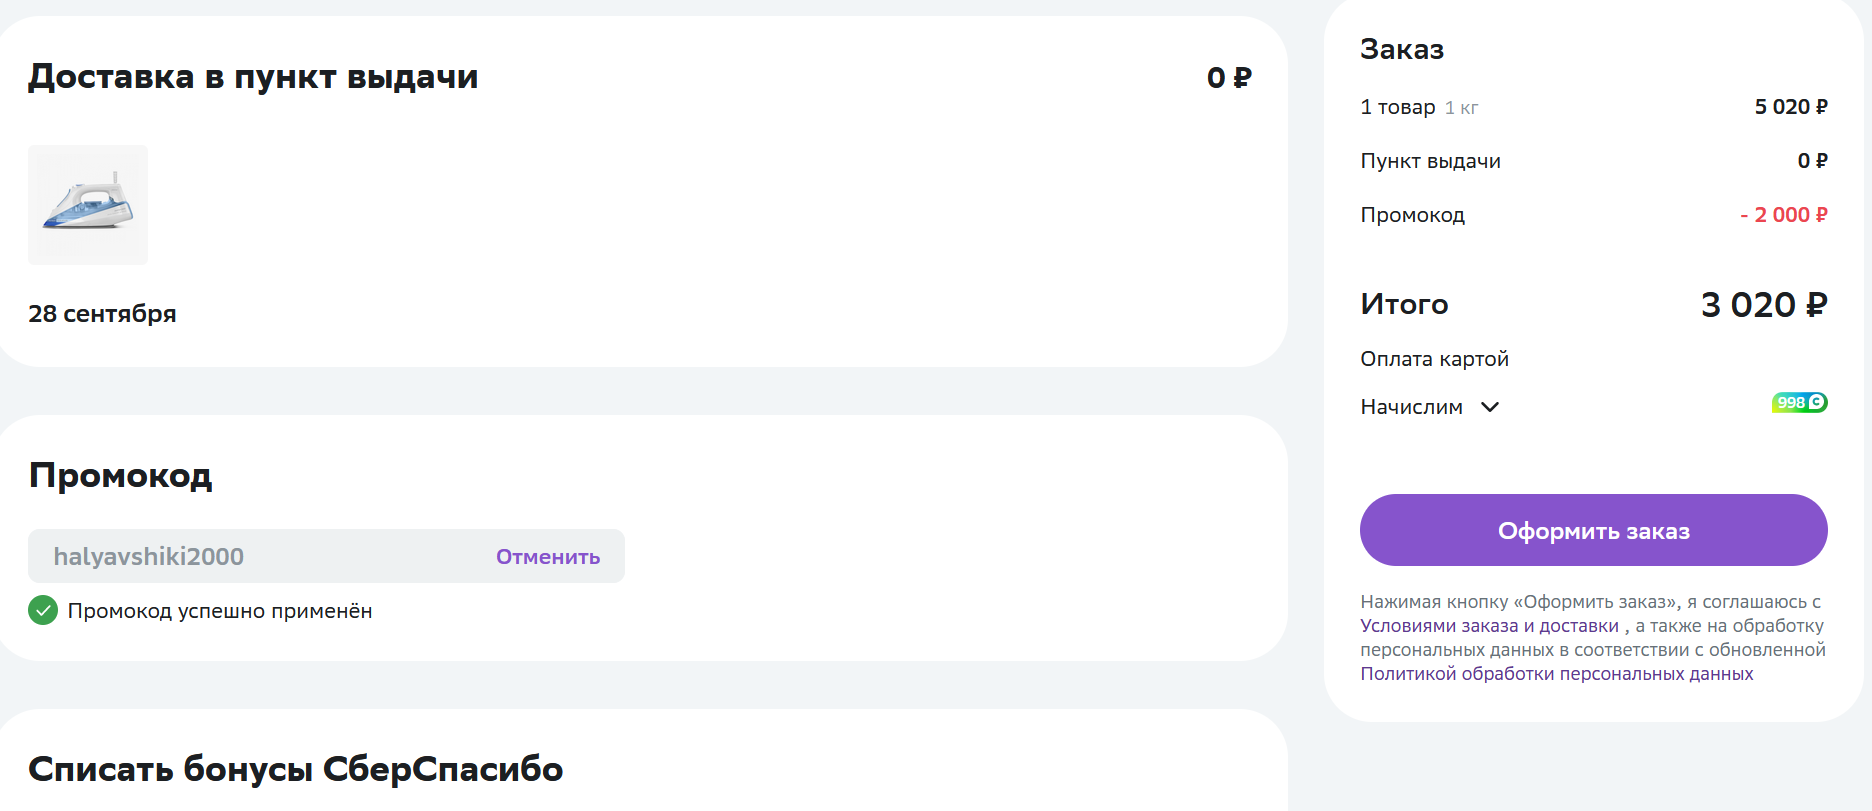Click the 998 bonus badge icon
Screen dimensions: 1872x811
click(1799, 402)
